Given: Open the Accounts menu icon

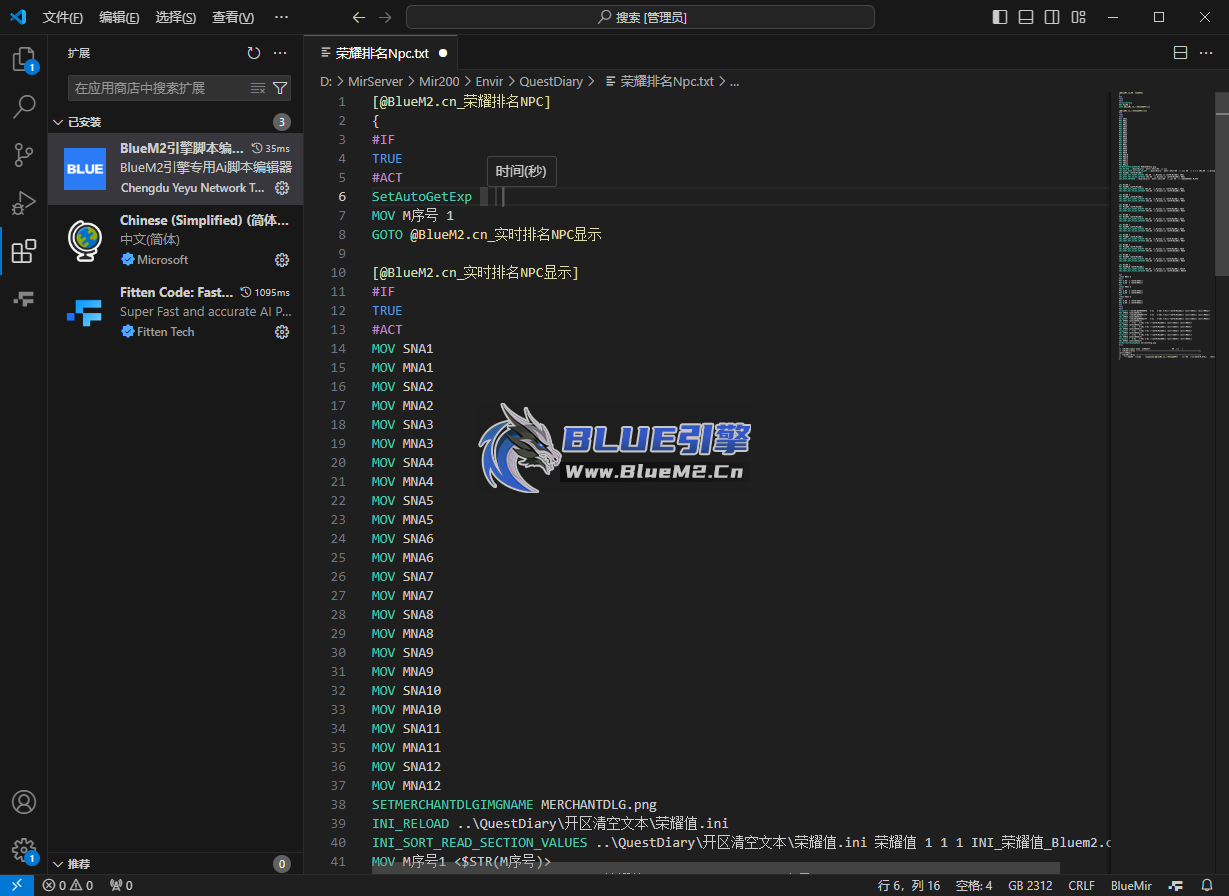Looking at the screenshot, I should point(24,803).
